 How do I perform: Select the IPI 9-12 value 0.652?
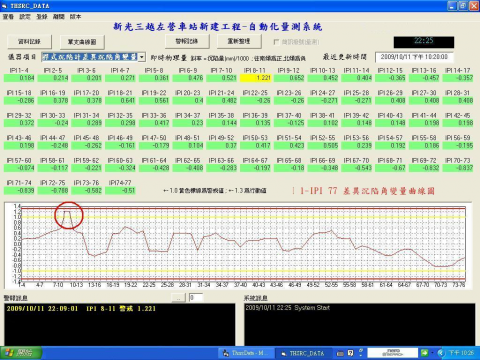(x=289, y=78)
